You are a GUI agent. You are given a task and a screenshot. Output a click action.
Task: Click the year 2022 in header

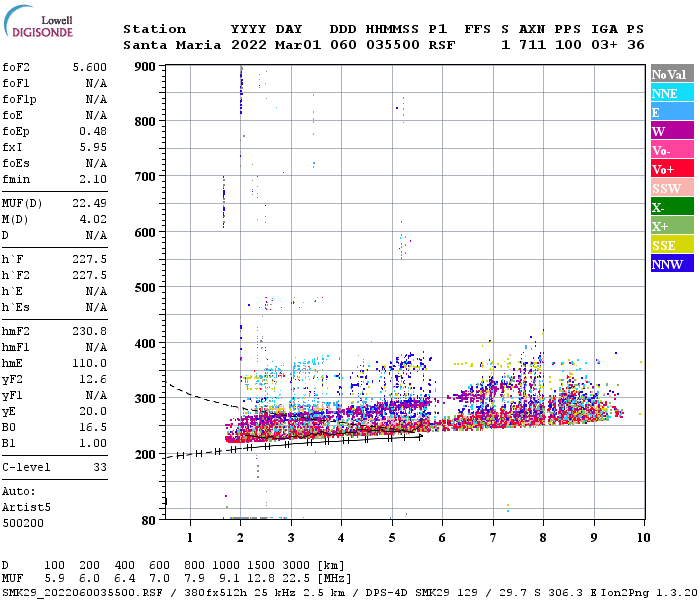[249, 45]
